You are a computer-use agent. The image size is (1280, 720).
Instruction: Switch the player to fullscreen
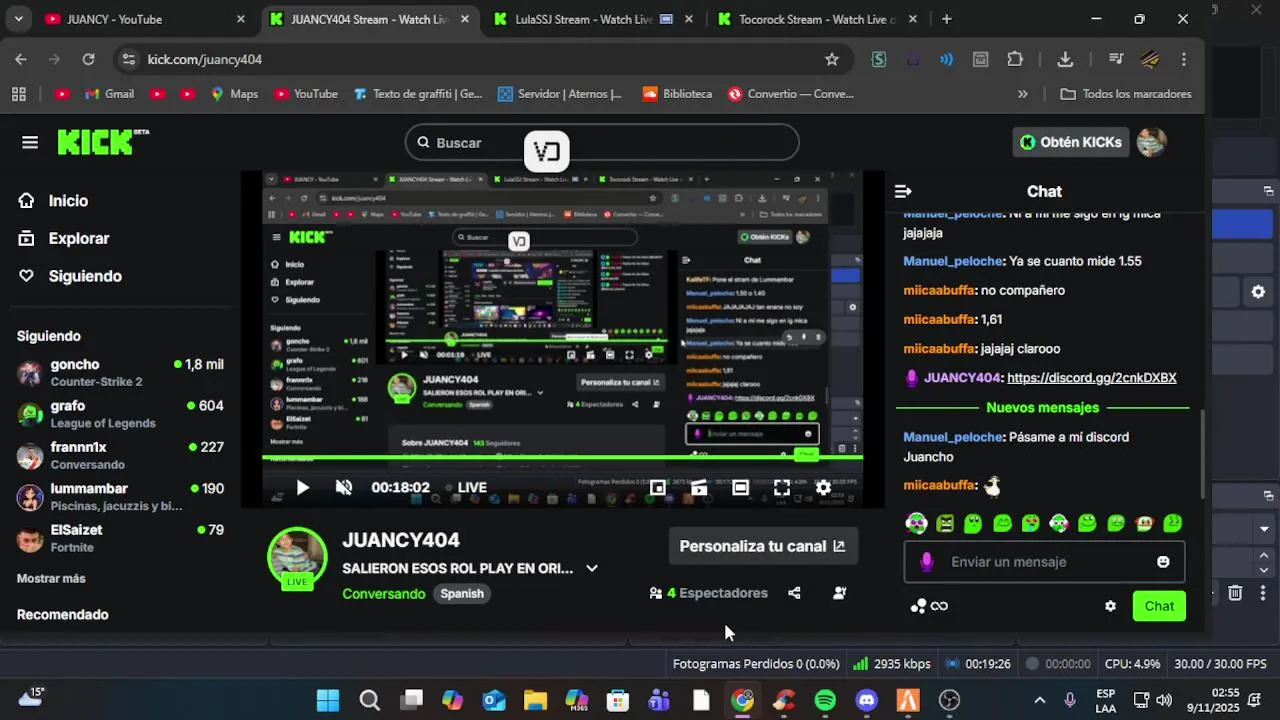tap(782, 488)
